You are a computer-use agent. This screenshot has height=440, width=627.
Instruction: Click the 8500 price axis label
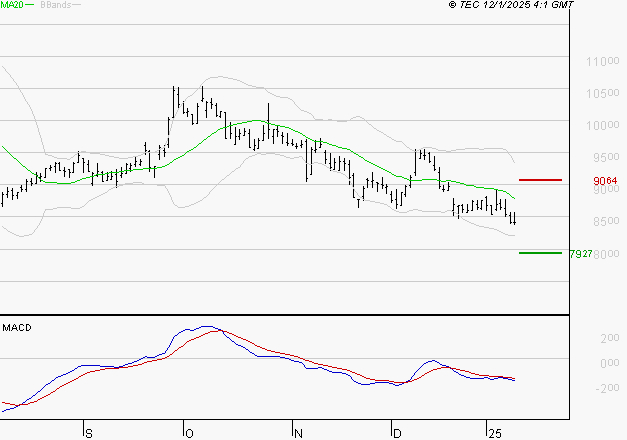click(606, 221)
